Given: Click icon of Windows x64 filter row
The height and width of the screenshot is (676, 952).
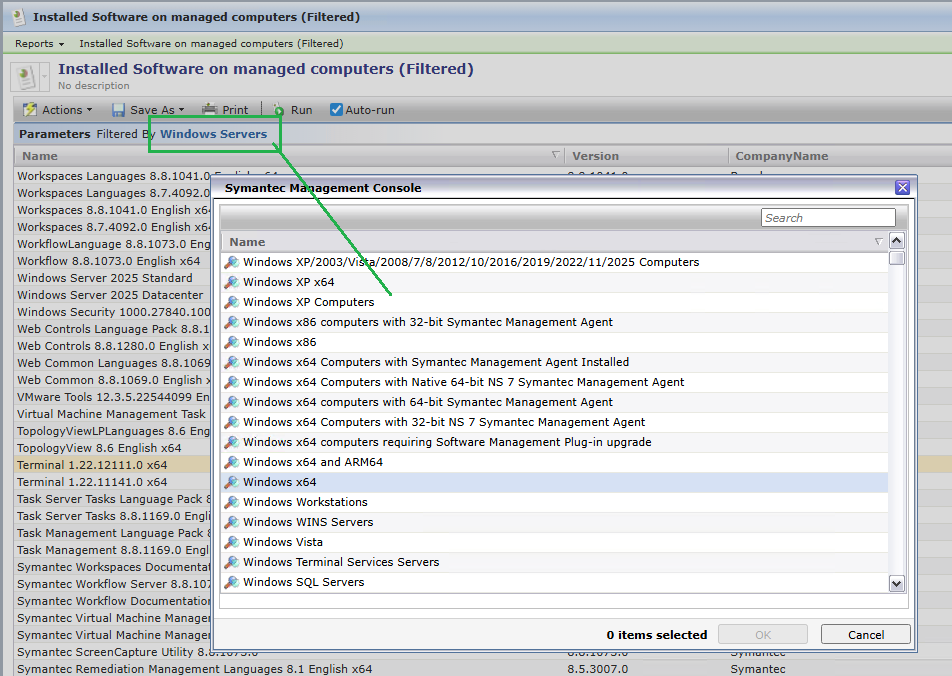Looking at the screenshot, I should point(231,482).
